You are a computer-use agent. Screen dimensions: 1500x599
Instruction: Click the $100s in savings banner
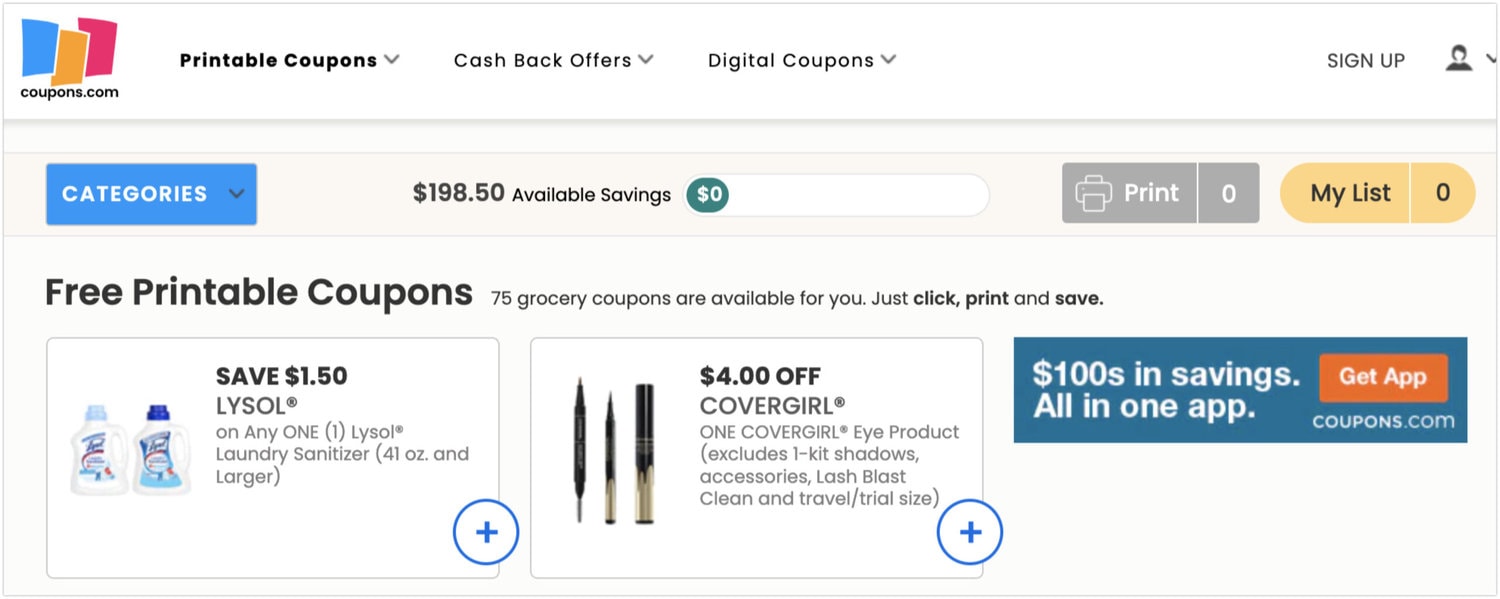(1240, 390)
